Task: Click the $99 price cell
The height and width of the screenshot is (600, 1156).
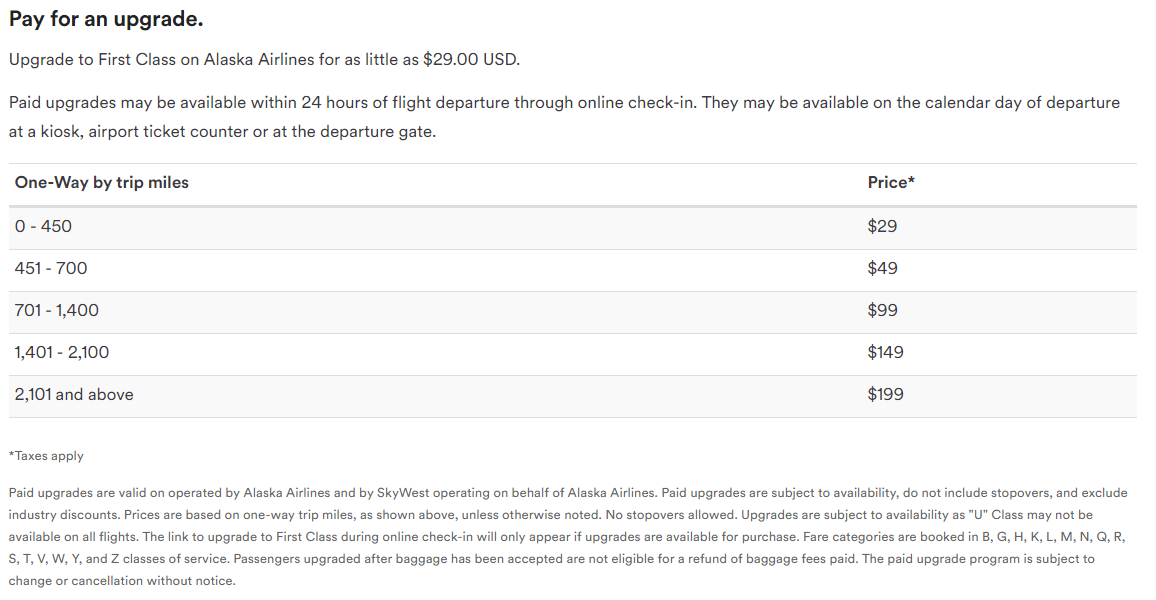Action: [883, 311]
